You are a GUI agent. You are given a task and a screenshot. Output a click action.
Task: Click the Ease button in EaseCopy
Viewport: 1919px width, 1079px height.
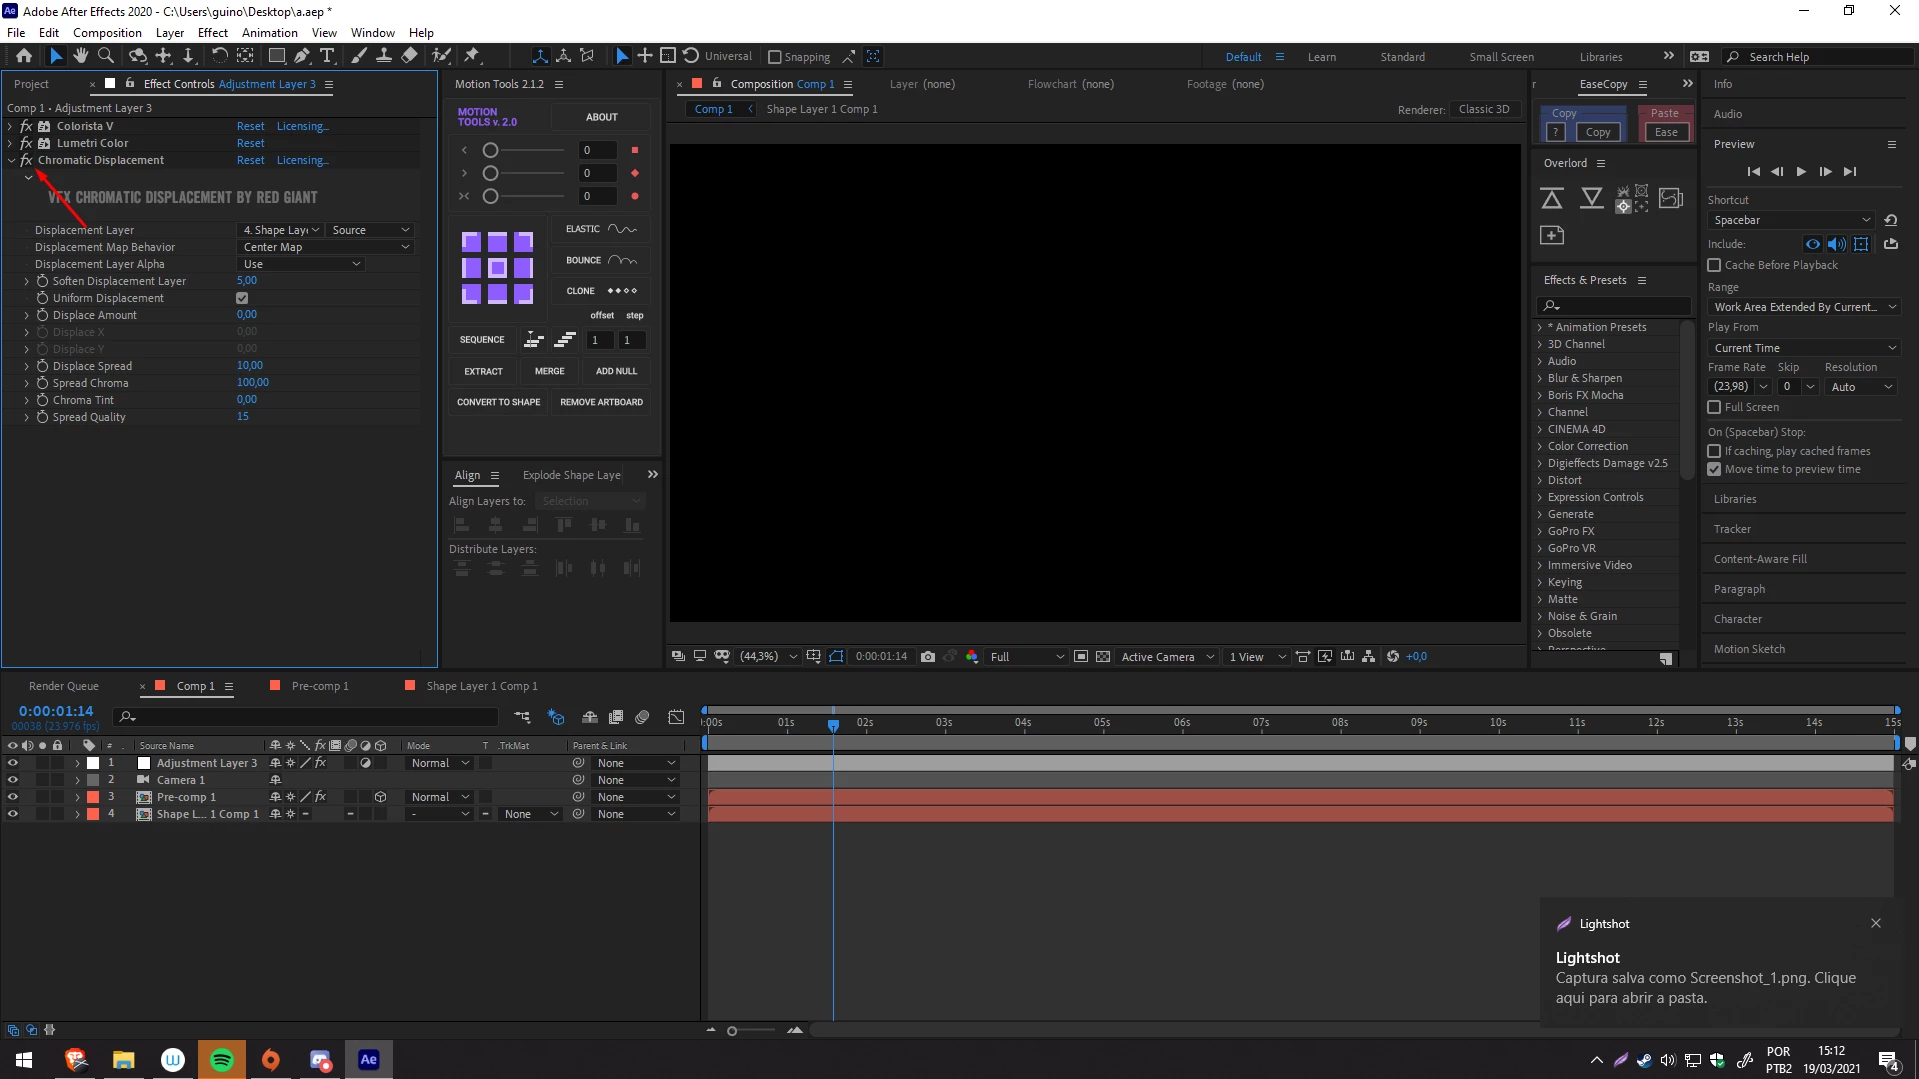tap(1666, 132)
